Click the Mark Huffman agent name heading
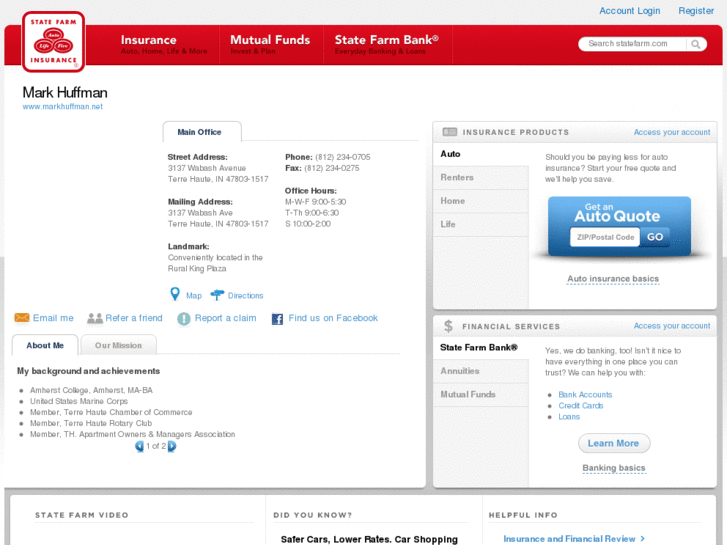Image resolution: width=727 pixels, height=545 pixels. (x=65, y=93)
